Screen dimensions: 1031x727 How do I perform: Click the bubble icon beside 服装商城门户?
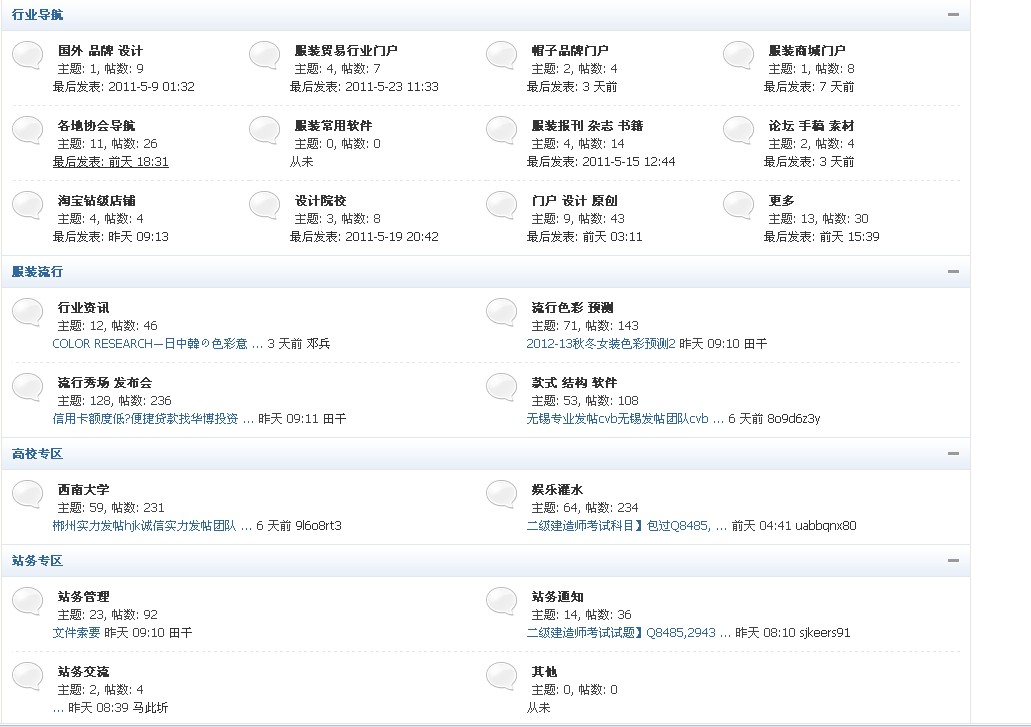pyautogui.click(x=738, y=55)
